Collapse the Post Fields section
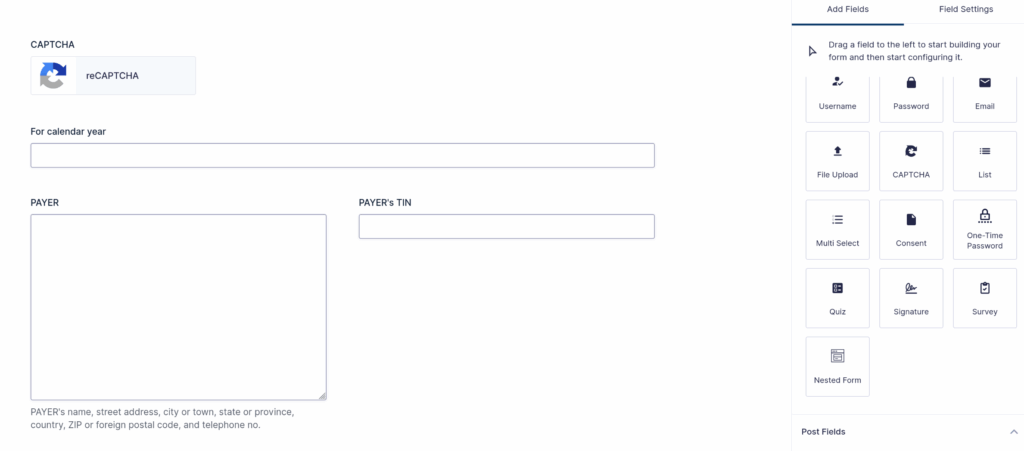The width and height of the screenshot is (1024, 451). 1014,432
